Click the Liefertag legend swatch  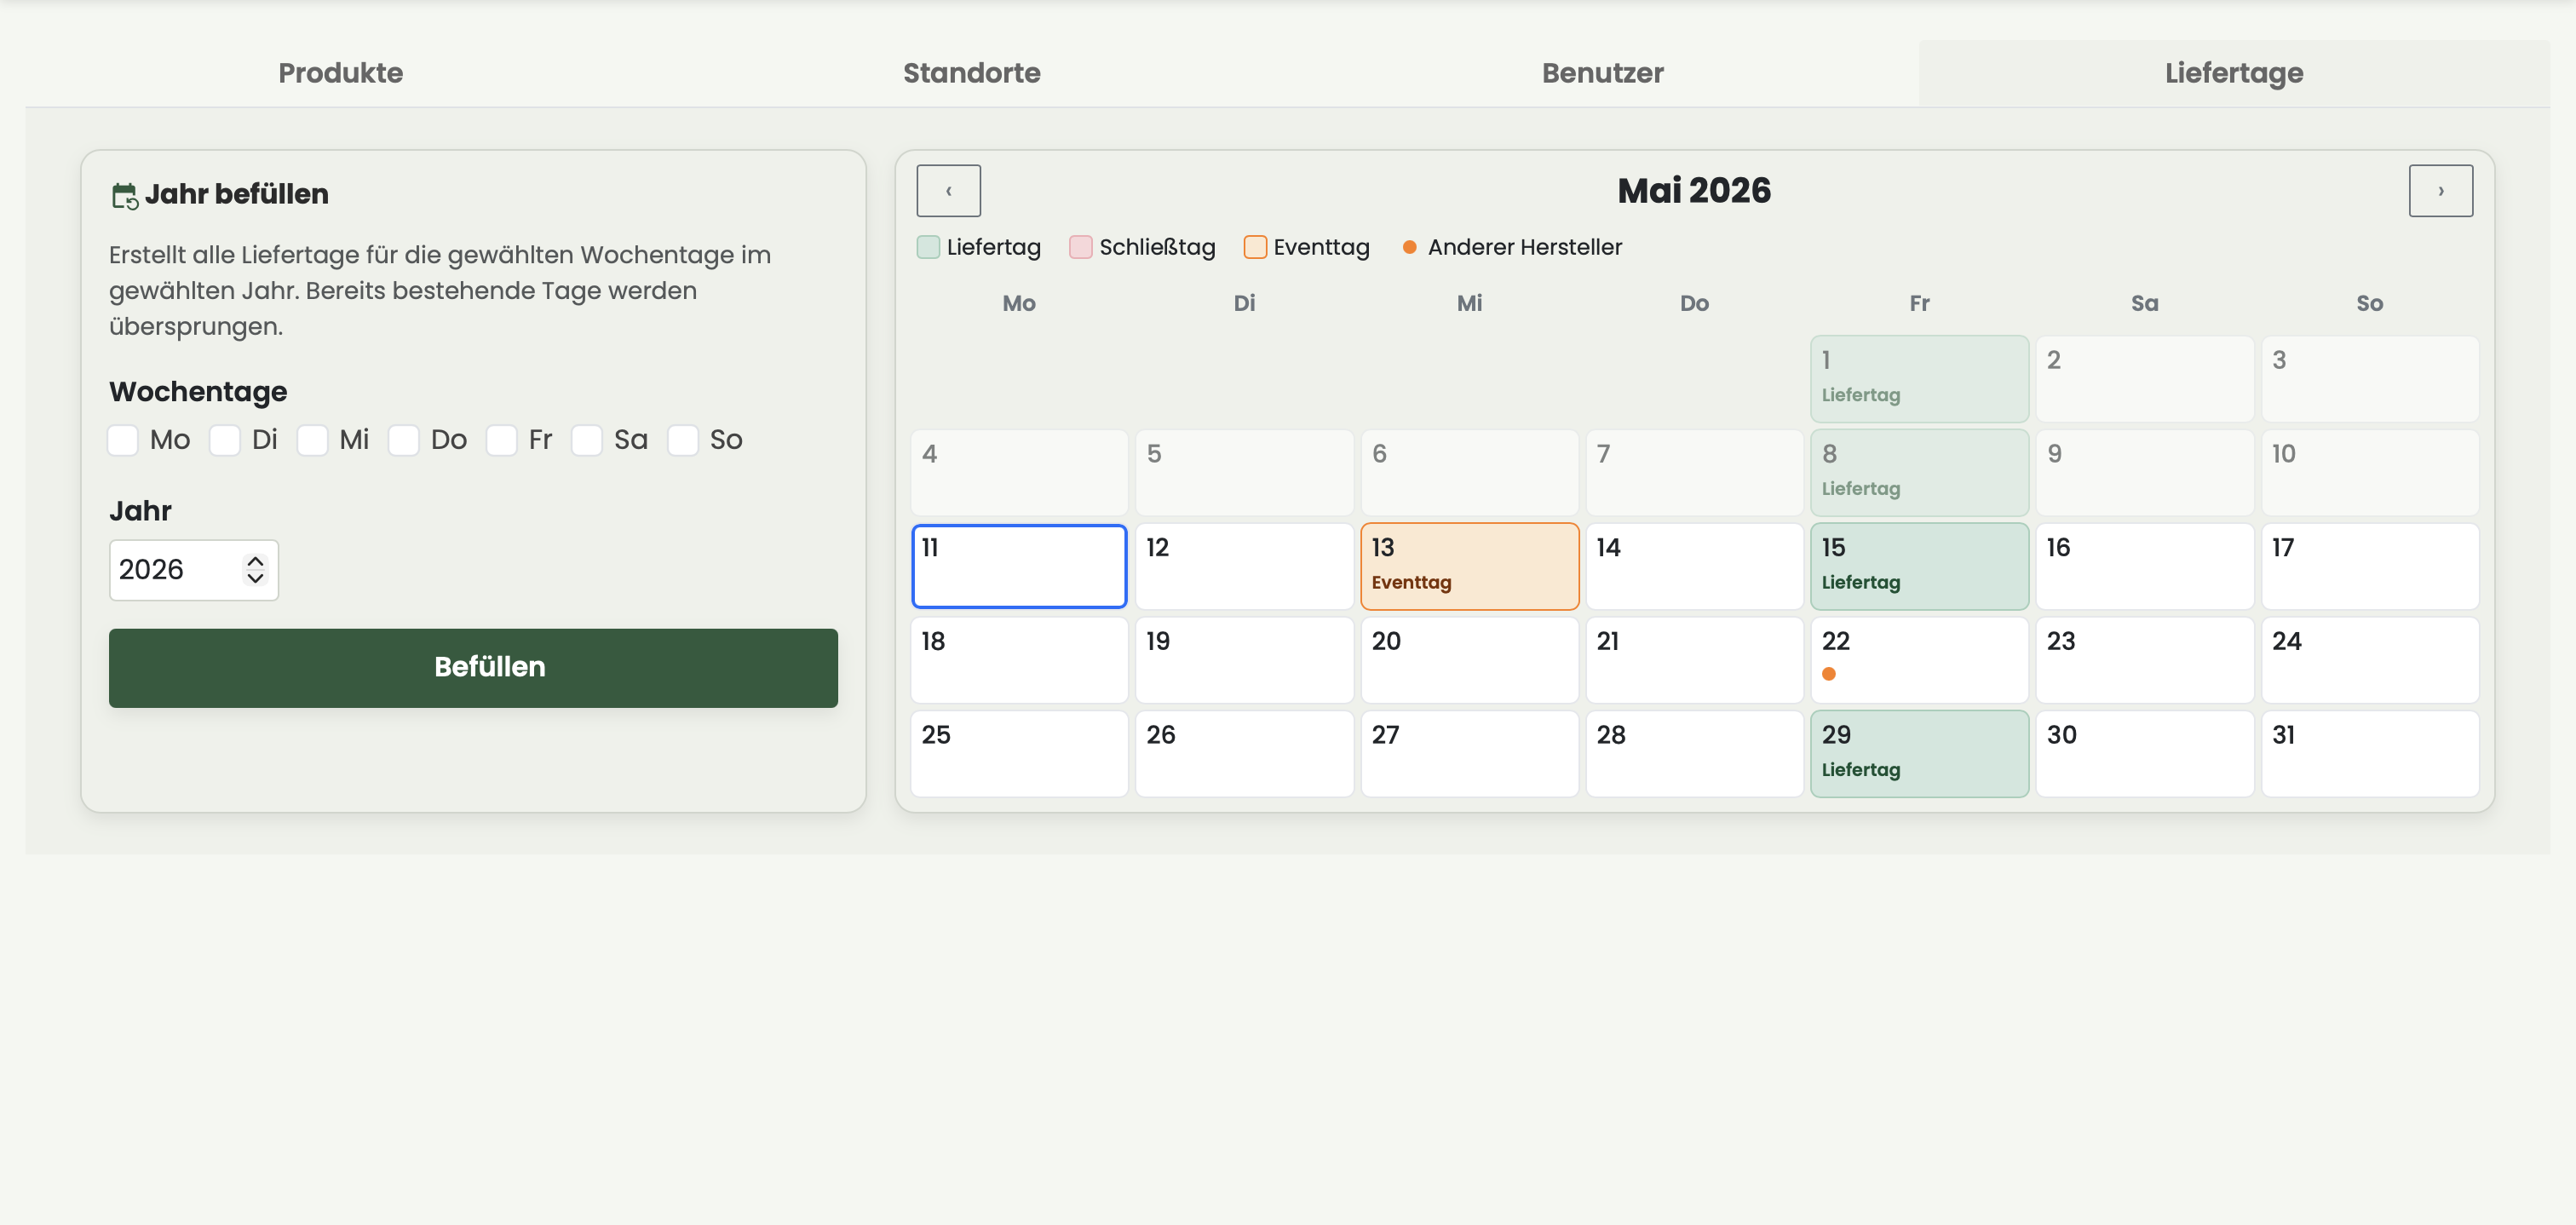[928, 247]
